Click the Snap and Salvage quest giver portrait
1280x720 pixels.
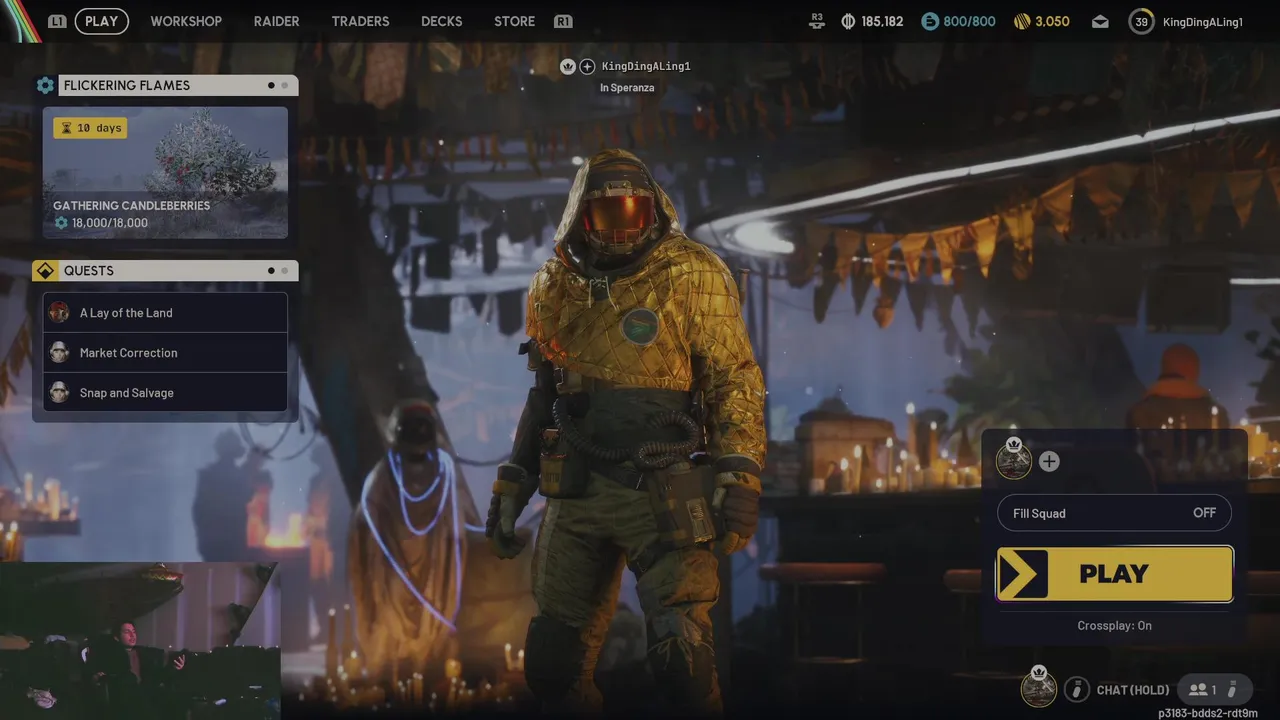[x=59, y=393]
